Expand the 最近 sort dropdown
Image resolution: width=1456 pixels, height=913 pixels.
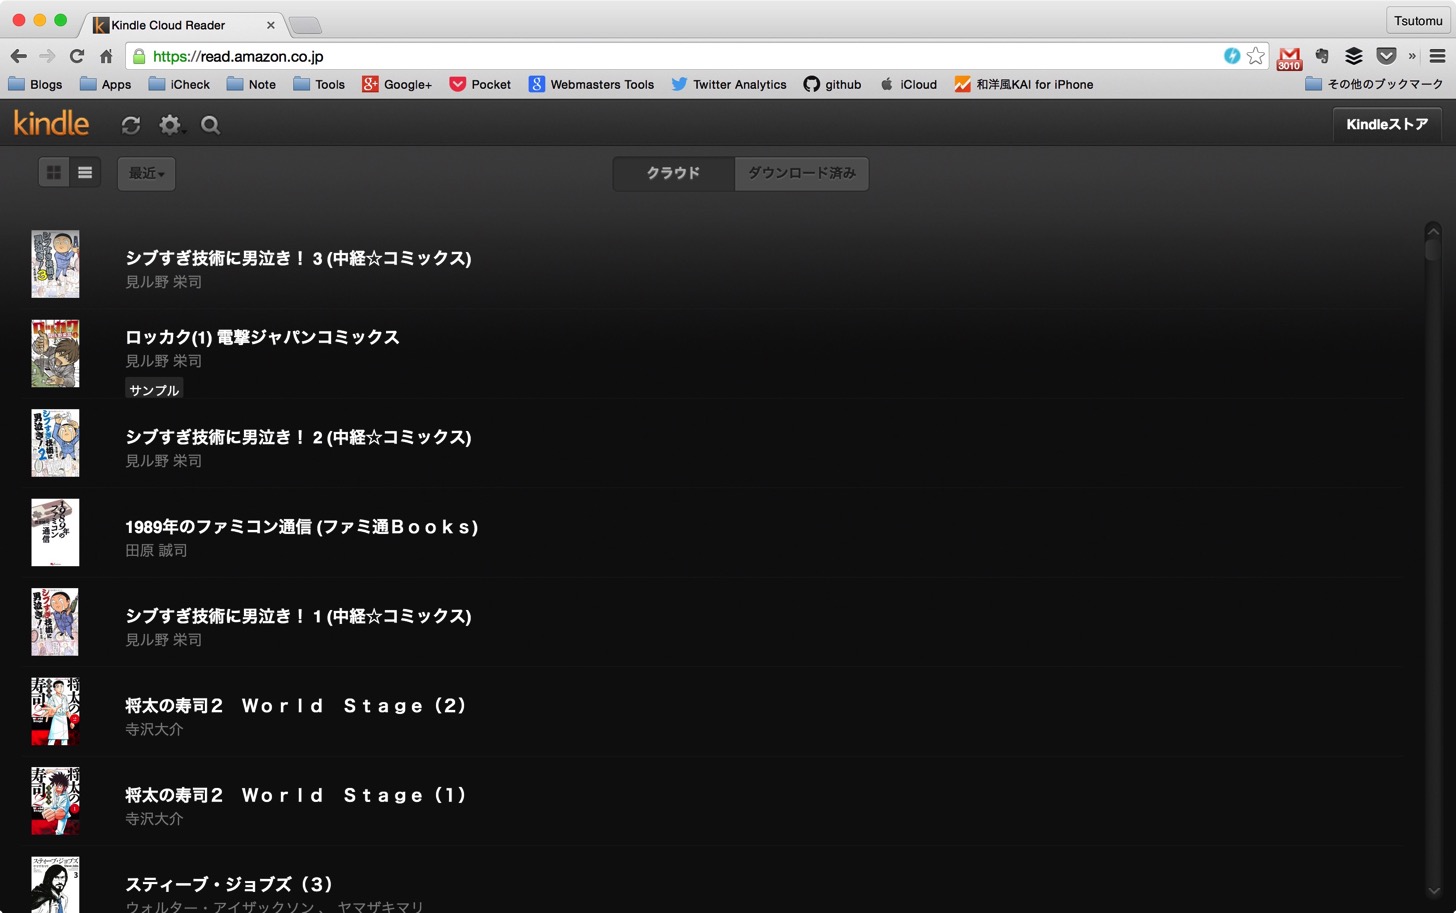pos(146,174)
